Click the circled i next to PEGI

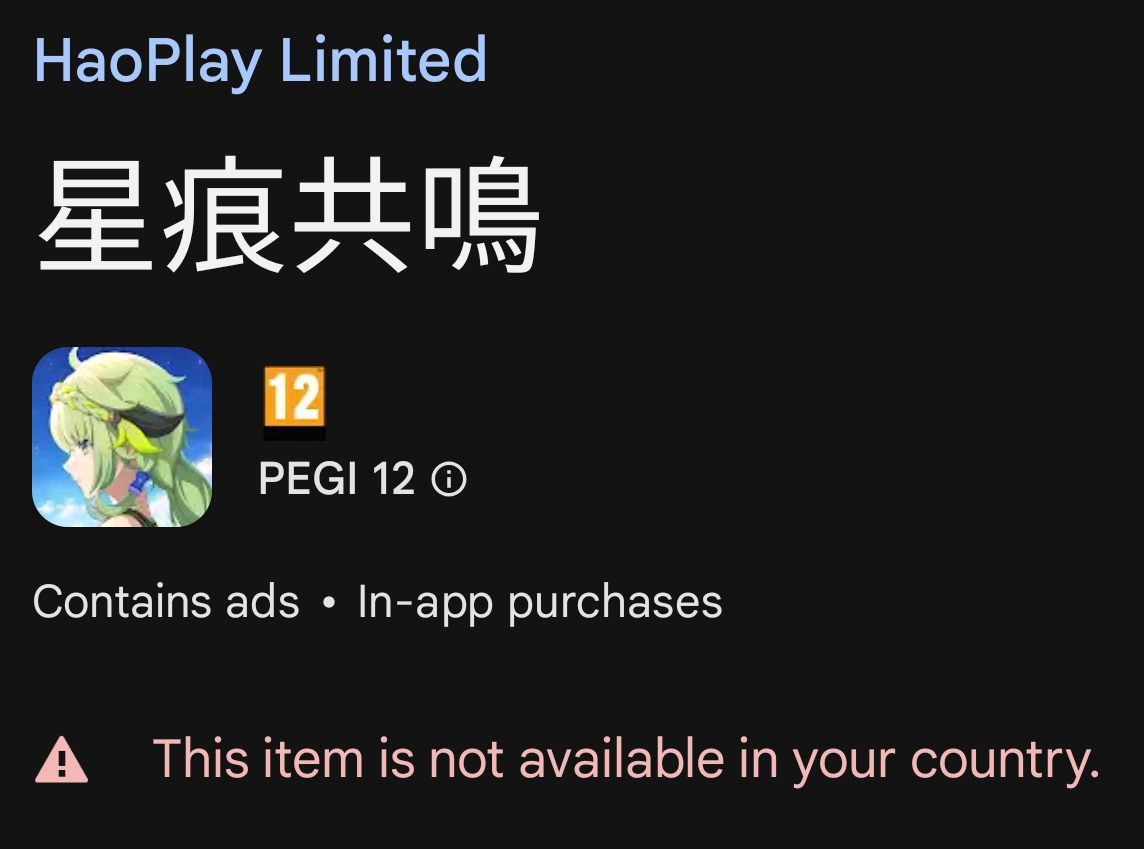coord(449,479)
